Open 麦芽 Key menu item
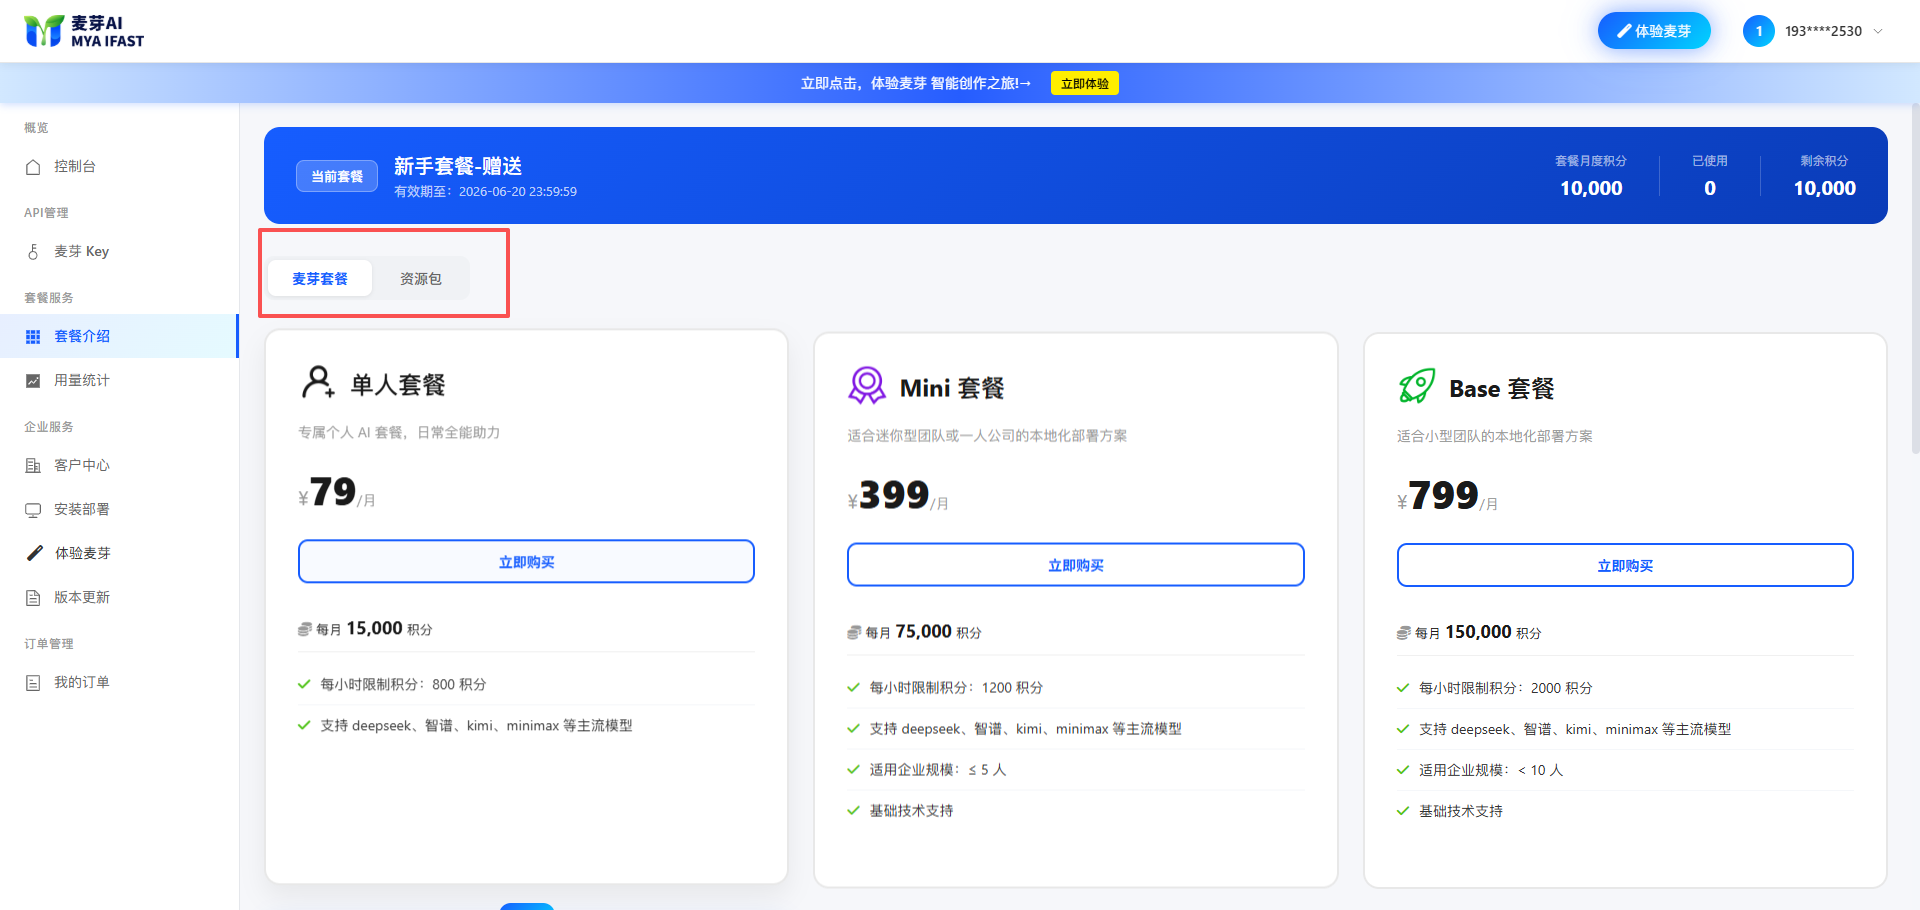This screenshot has height=910, width=1920. click(119, 252)
